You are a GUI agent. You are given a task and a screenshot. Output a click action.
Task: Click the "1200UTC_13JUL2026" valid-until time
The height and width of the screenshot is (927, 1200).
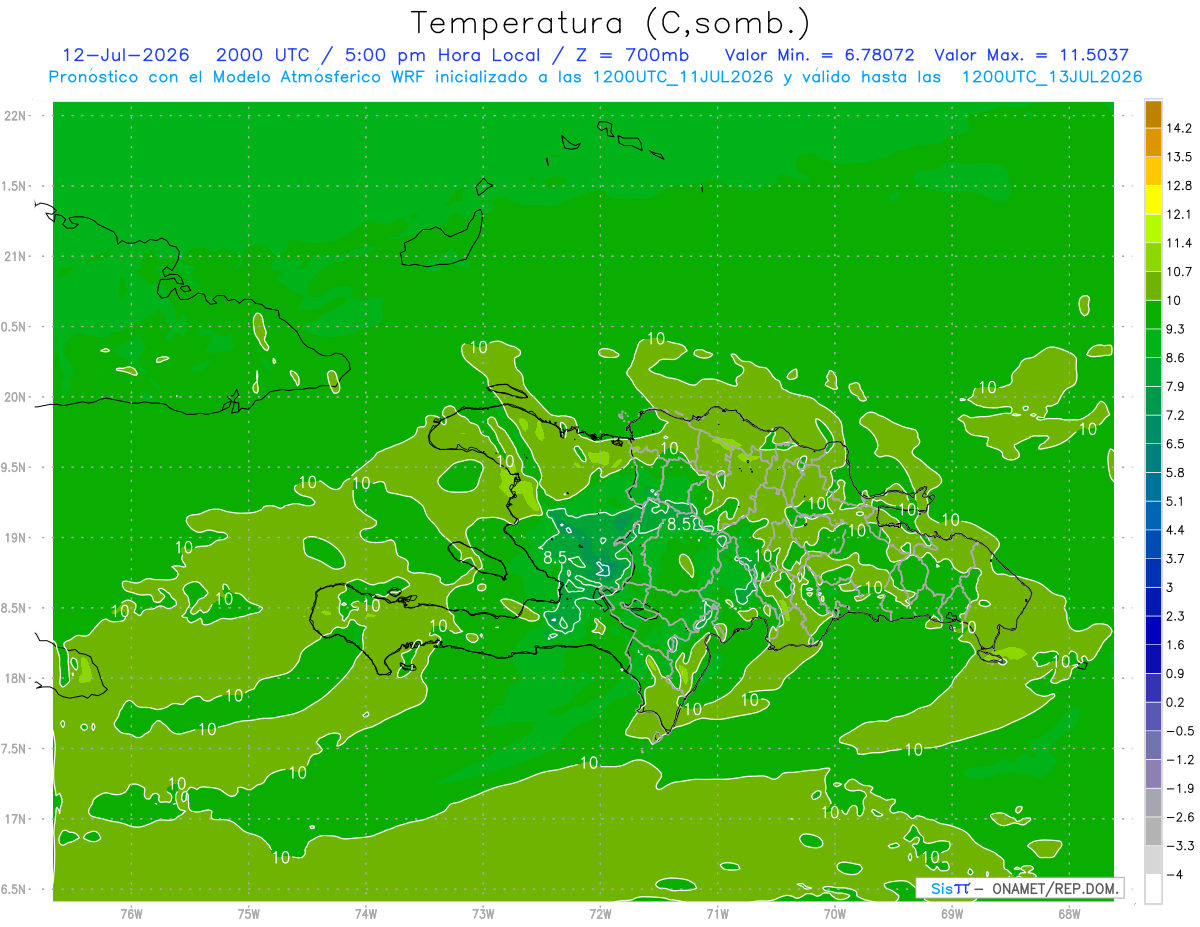(1052, 77)
